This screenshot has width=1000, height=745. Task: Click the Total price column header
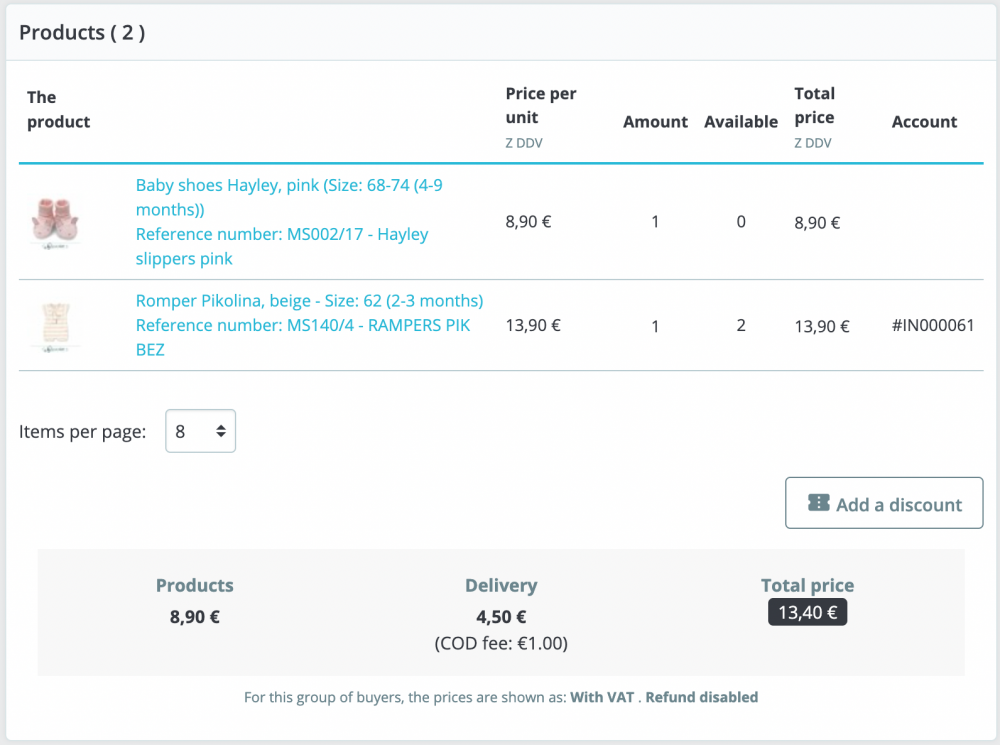point(814,106)
